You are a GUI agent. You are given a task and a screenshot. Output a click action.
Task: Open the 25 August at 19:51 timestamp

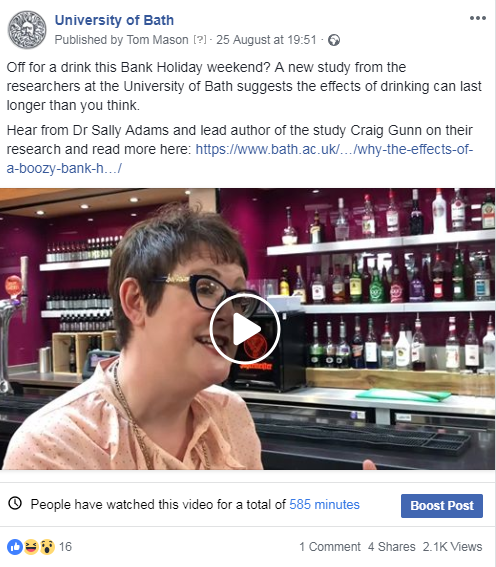point(266,40)
